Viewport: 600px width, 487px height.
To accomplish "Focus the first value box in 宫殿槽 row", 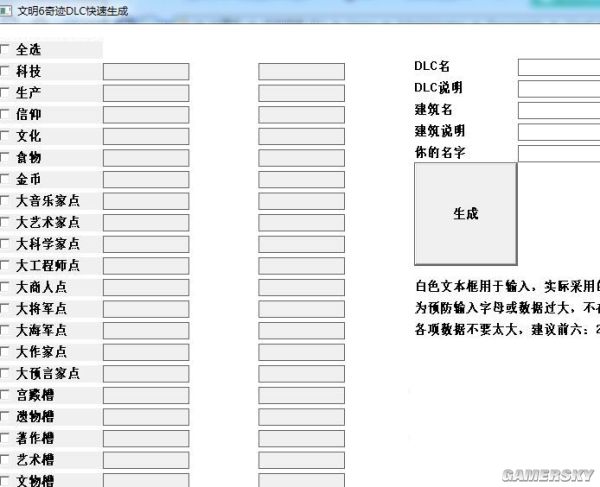I will tap(146, 395).
